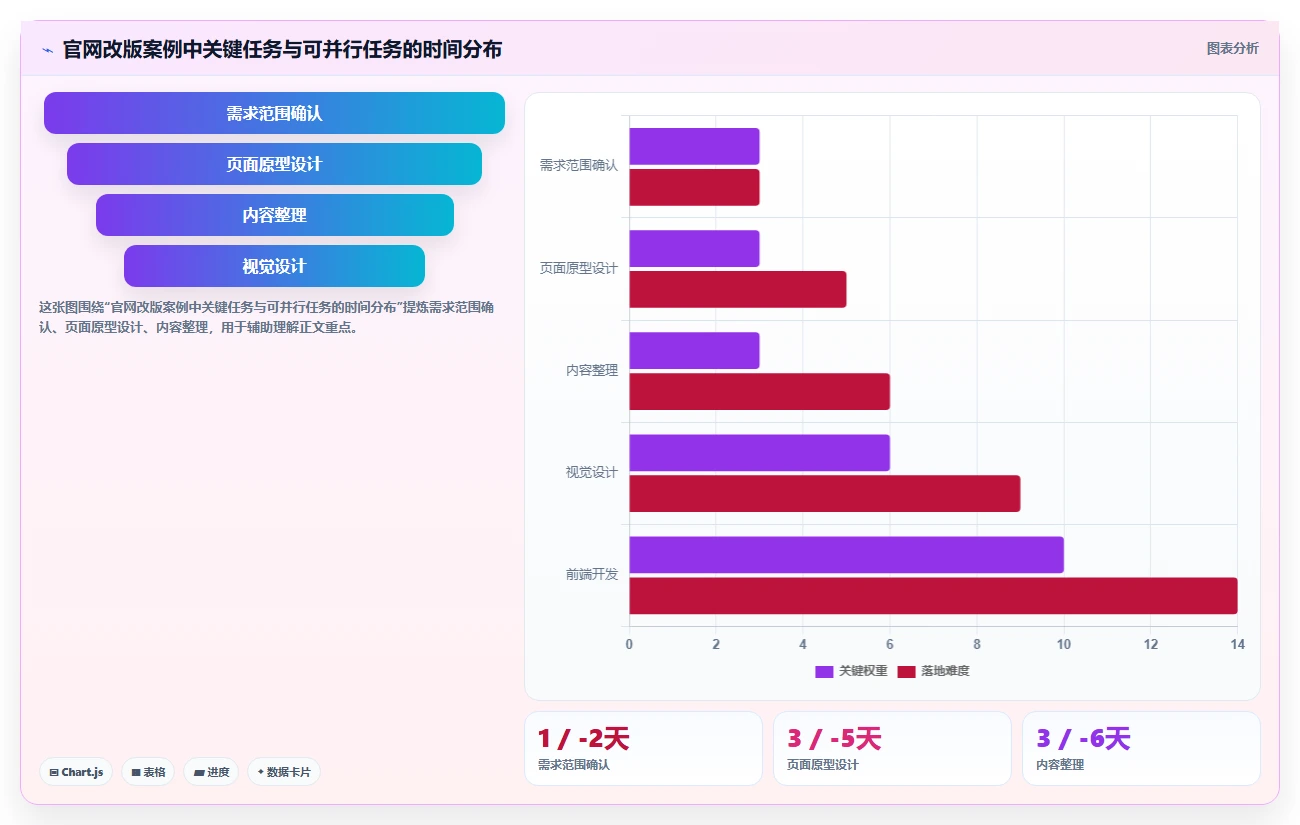This screenshot has height=825, width=1300.
Task: Click the 落地难度 legend label text
Action: click(945, 671)
